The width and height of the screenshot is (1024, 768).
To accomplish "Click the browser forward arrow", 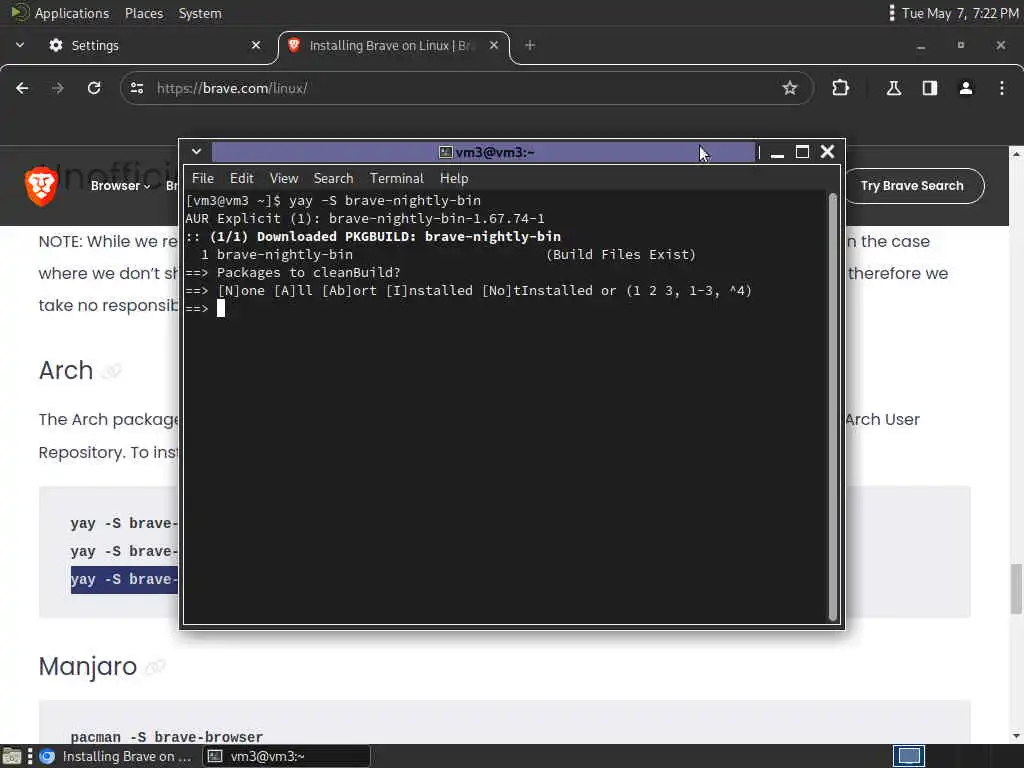I will tap(57, 88).
